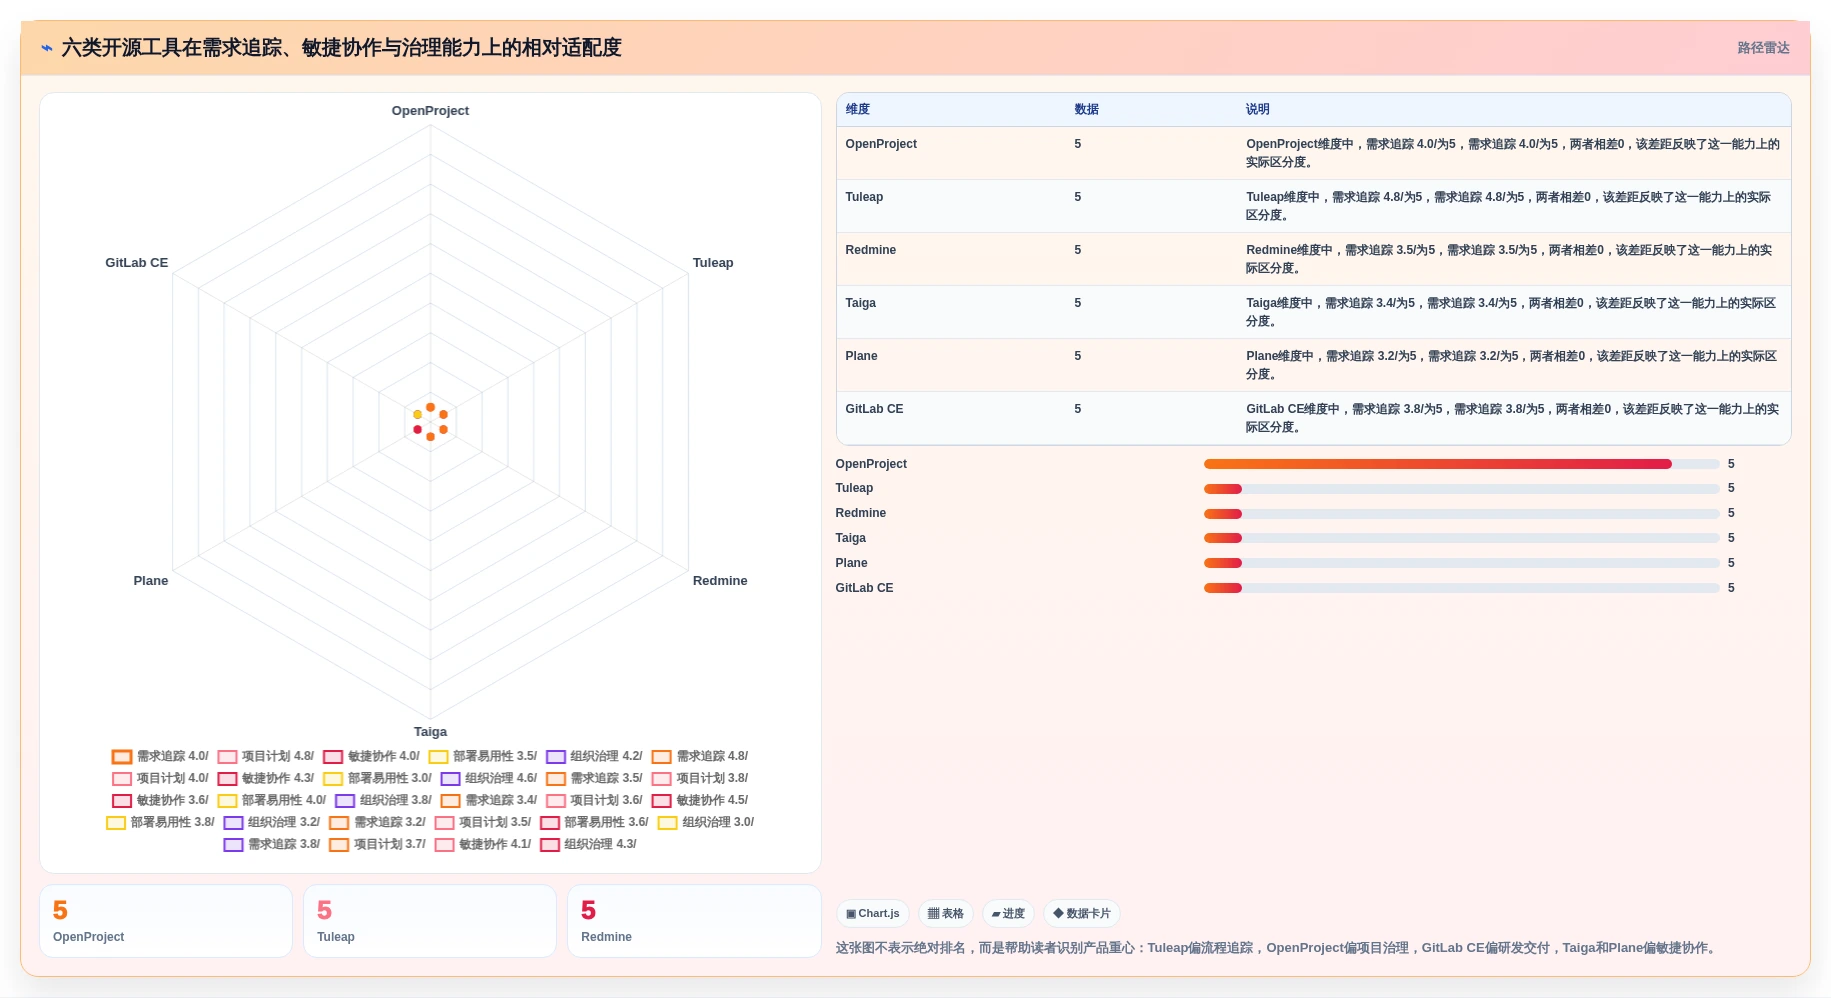The width and height of the screenshot is (1831, 998).
Task: Click the Plane progress bar
Action: 1461,563
